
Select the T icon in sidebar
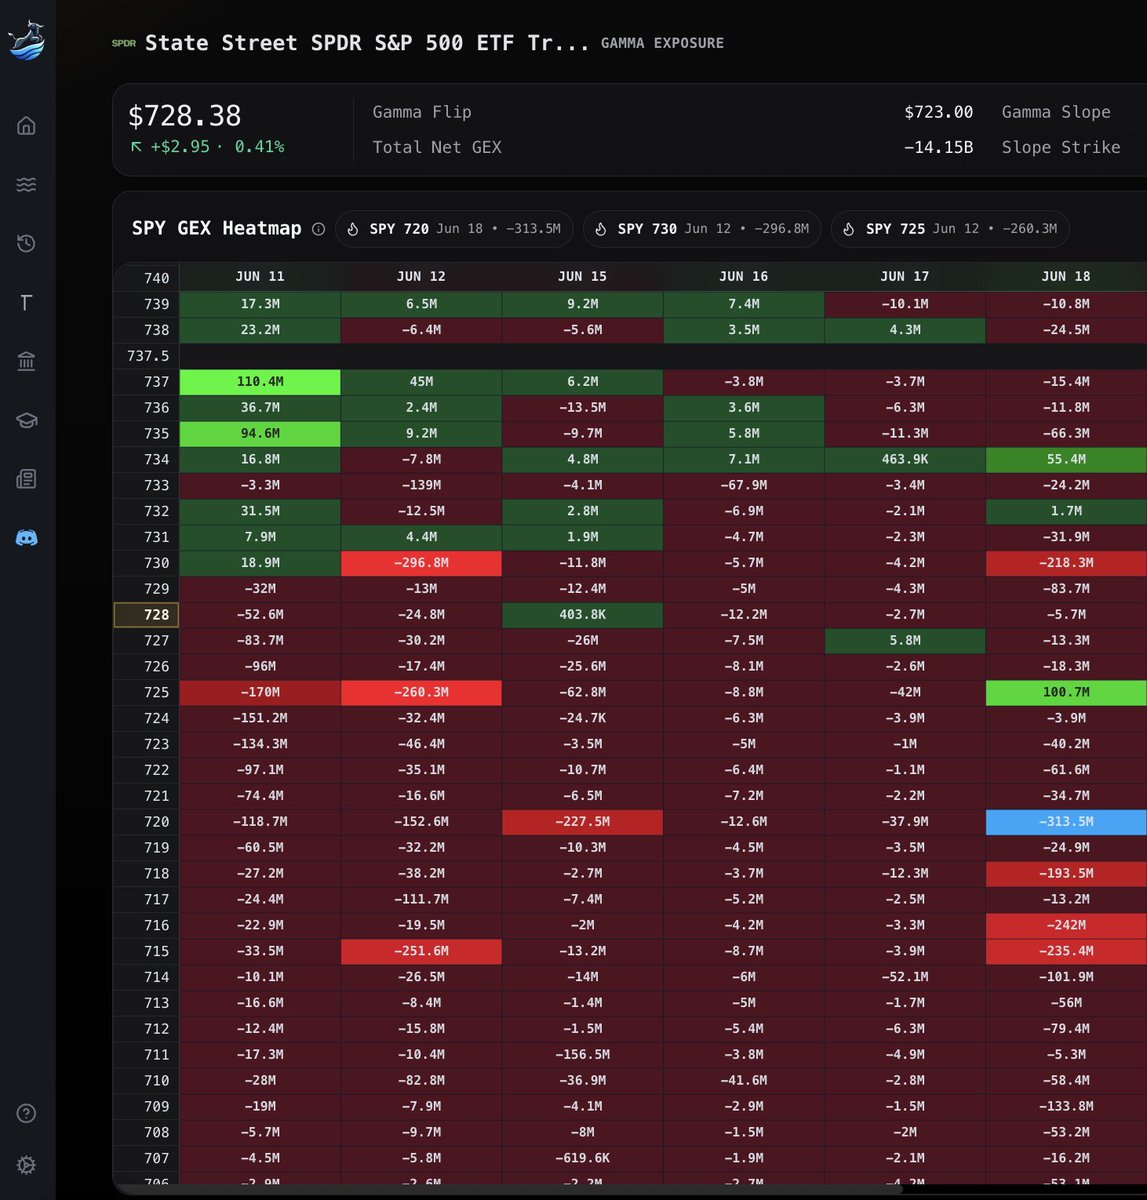[27, 303]
